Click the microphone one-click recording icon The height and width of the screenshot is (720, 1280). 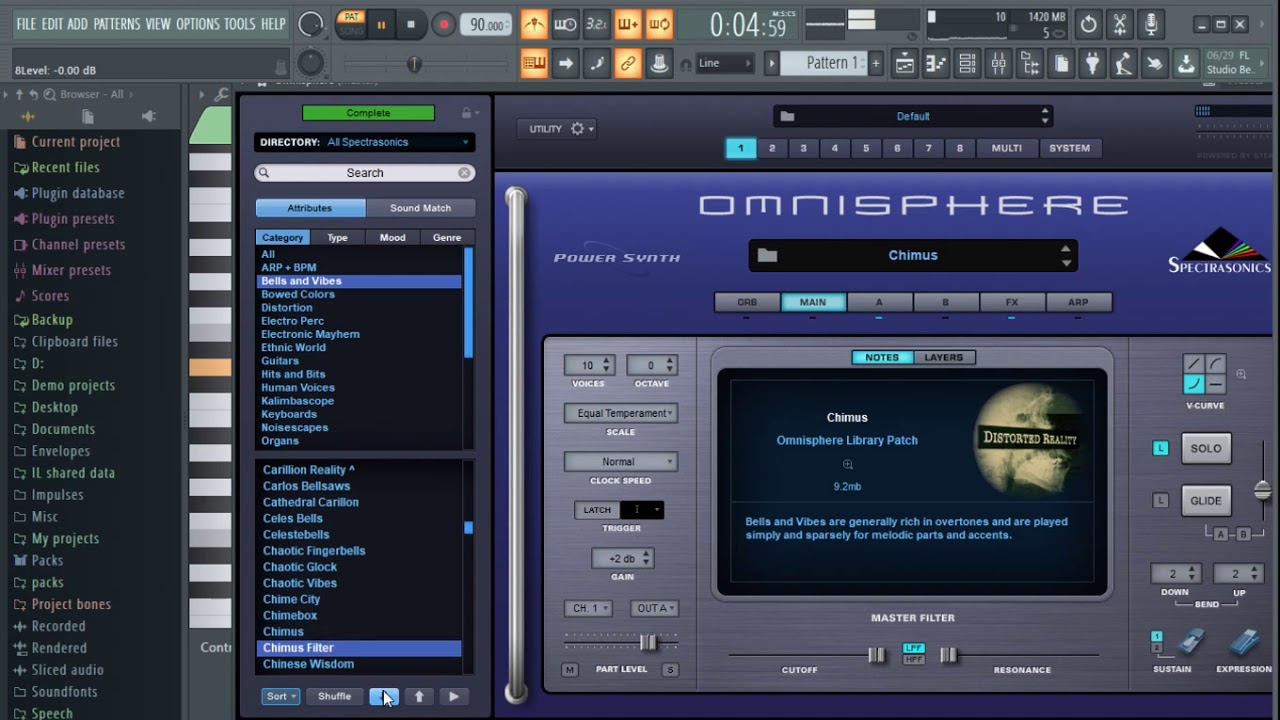(1151, 25)
